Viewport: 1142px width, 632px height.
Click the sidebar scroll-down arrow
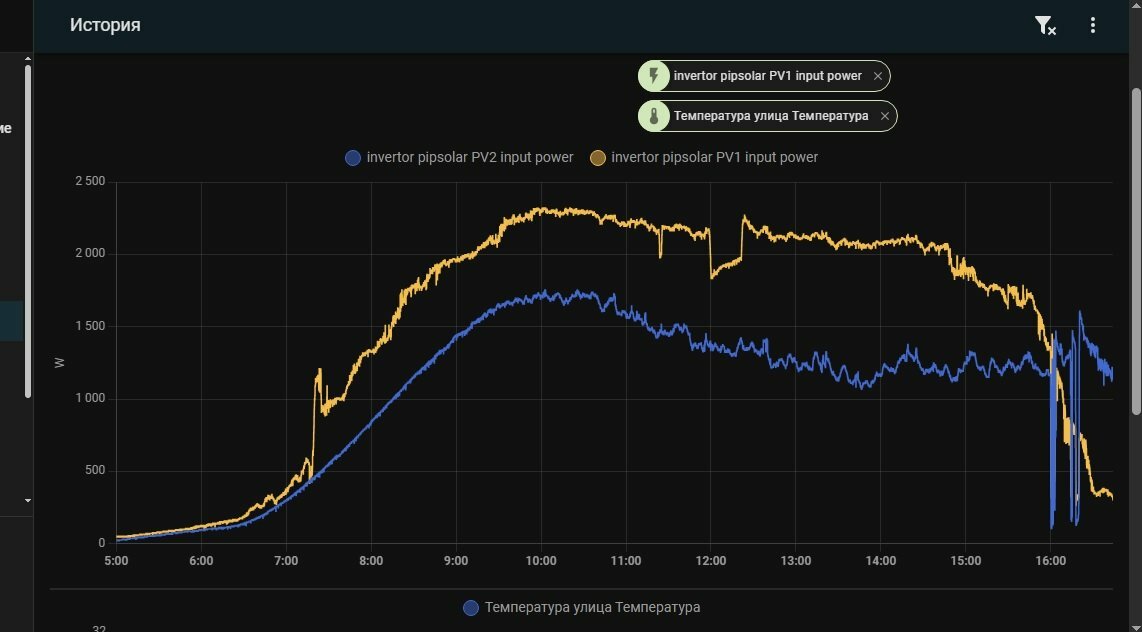[28, 500]
